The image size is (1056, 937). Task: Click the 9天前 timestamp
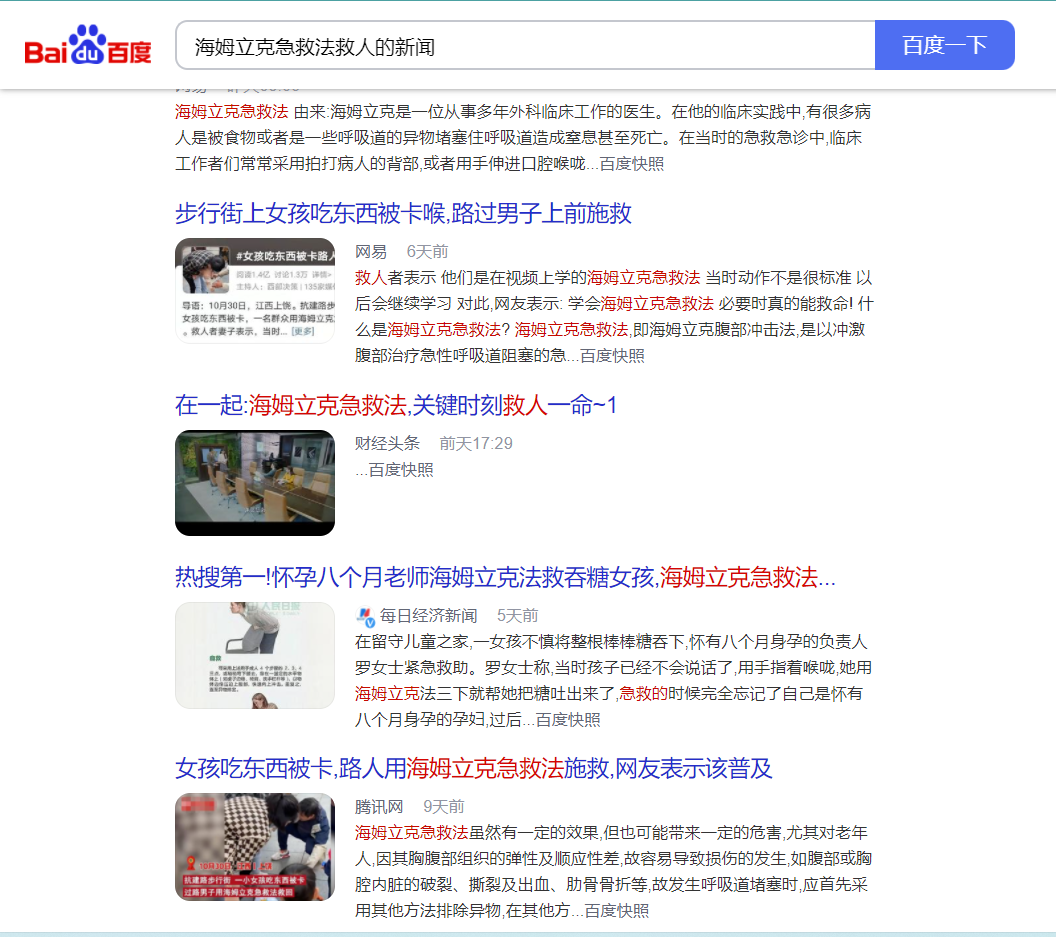[443, 807]
